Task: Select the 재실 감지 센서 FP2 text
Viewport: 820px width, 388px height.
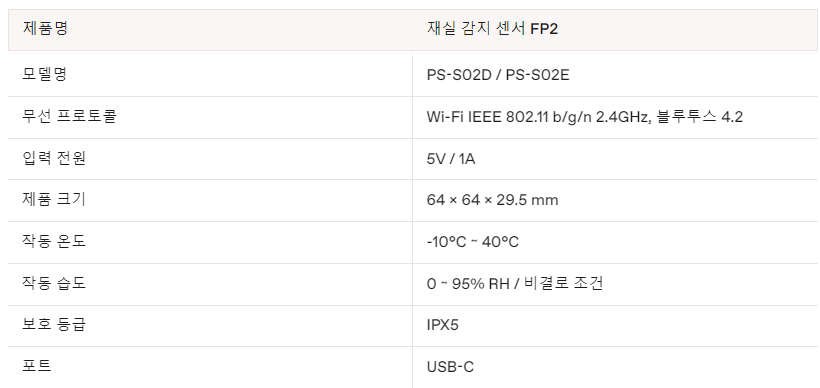Action: tap(492, 29)
